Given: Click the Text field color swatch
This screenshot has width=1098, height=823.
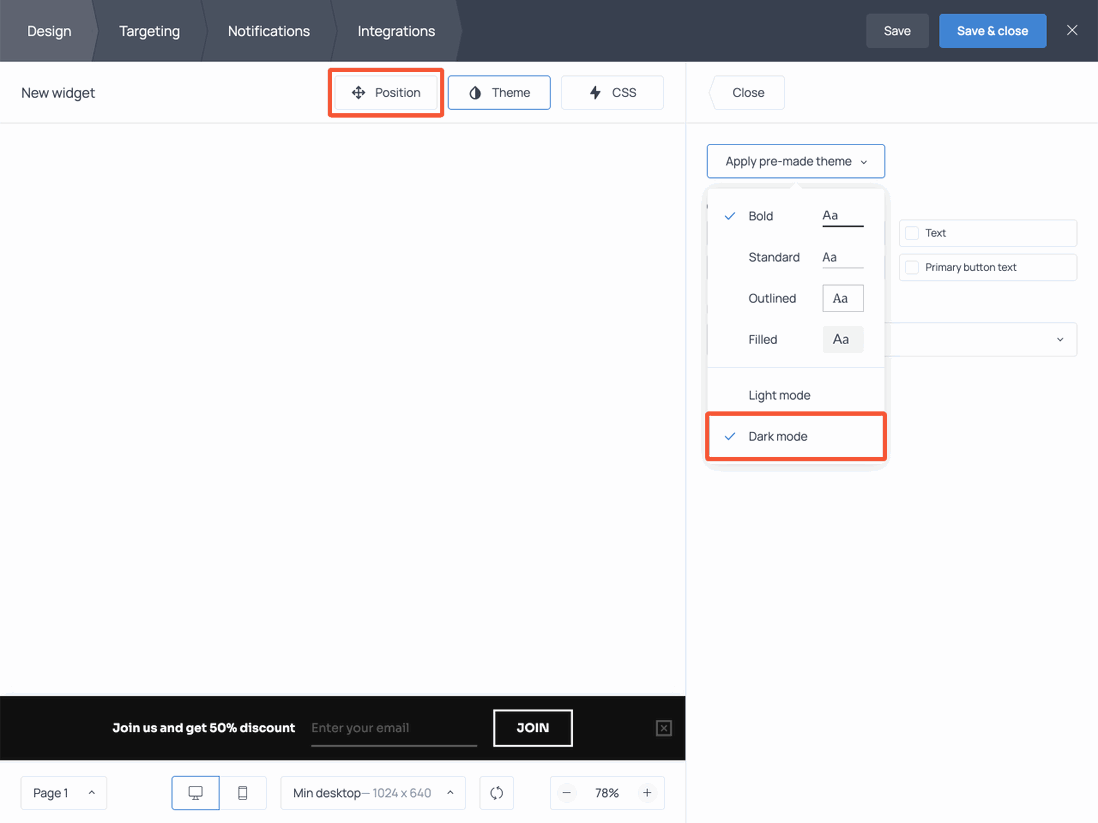Looking at the screenshot, I should [911, 232].
